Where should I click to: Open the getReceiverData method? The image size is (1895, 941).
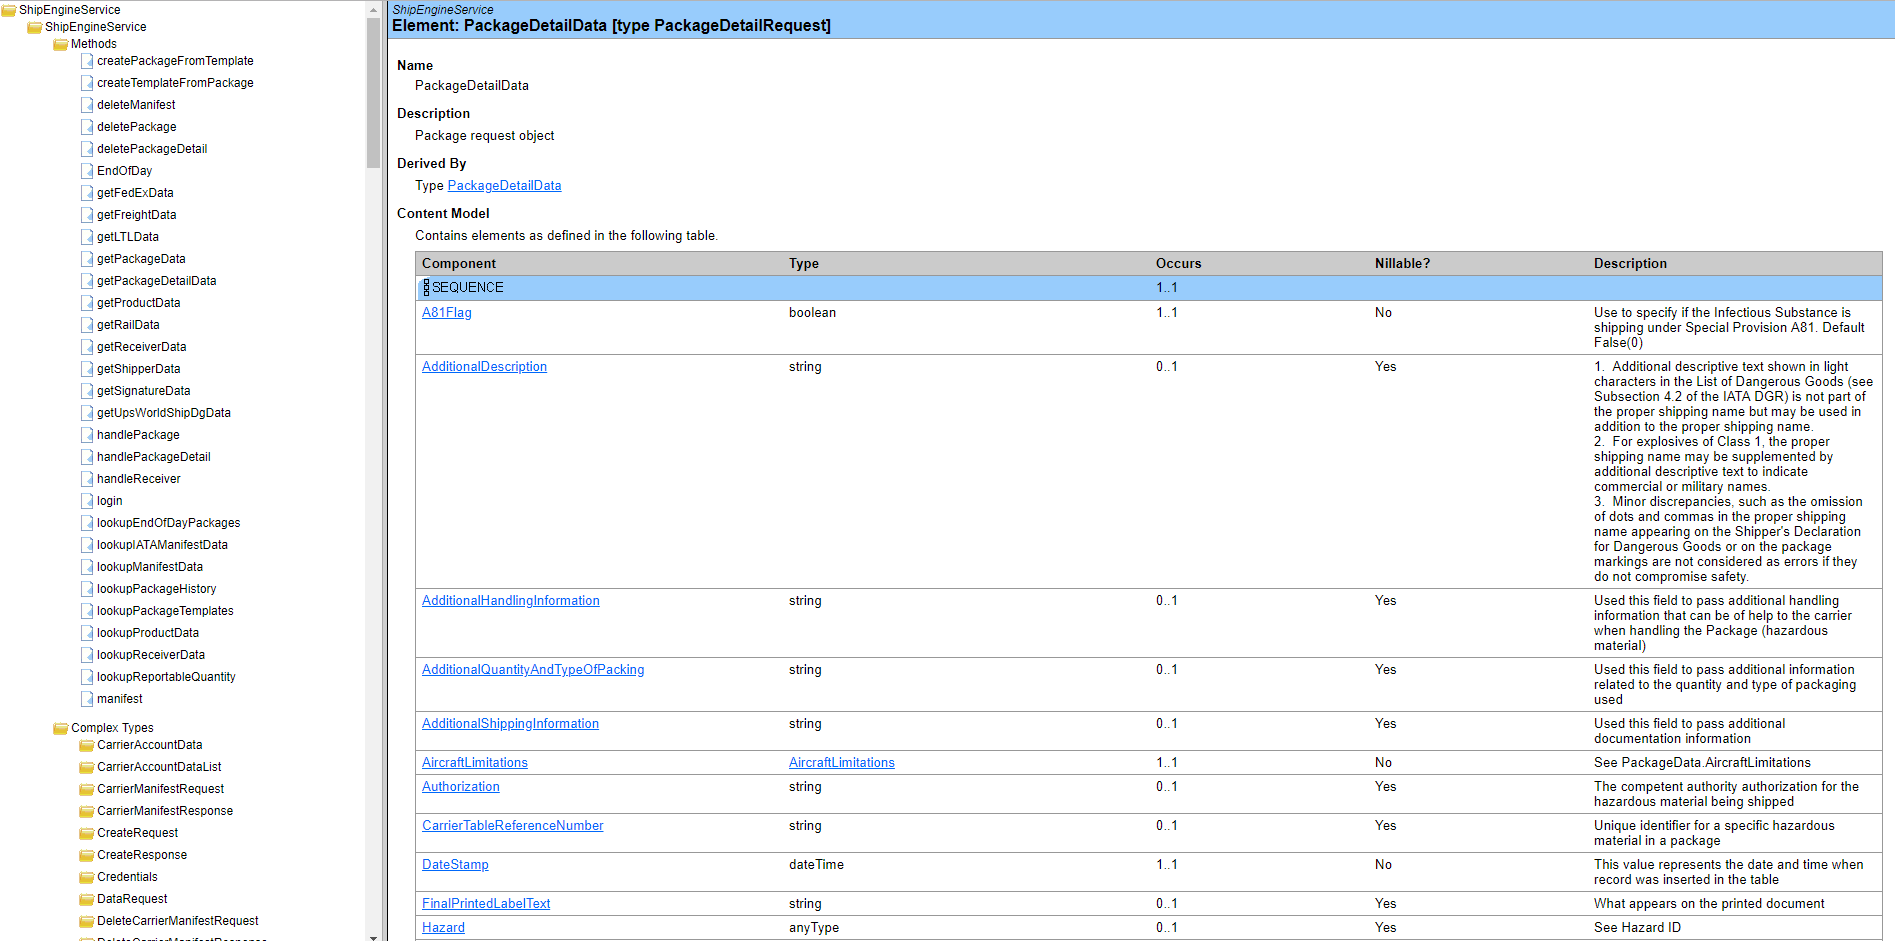(x=141, y=347)
